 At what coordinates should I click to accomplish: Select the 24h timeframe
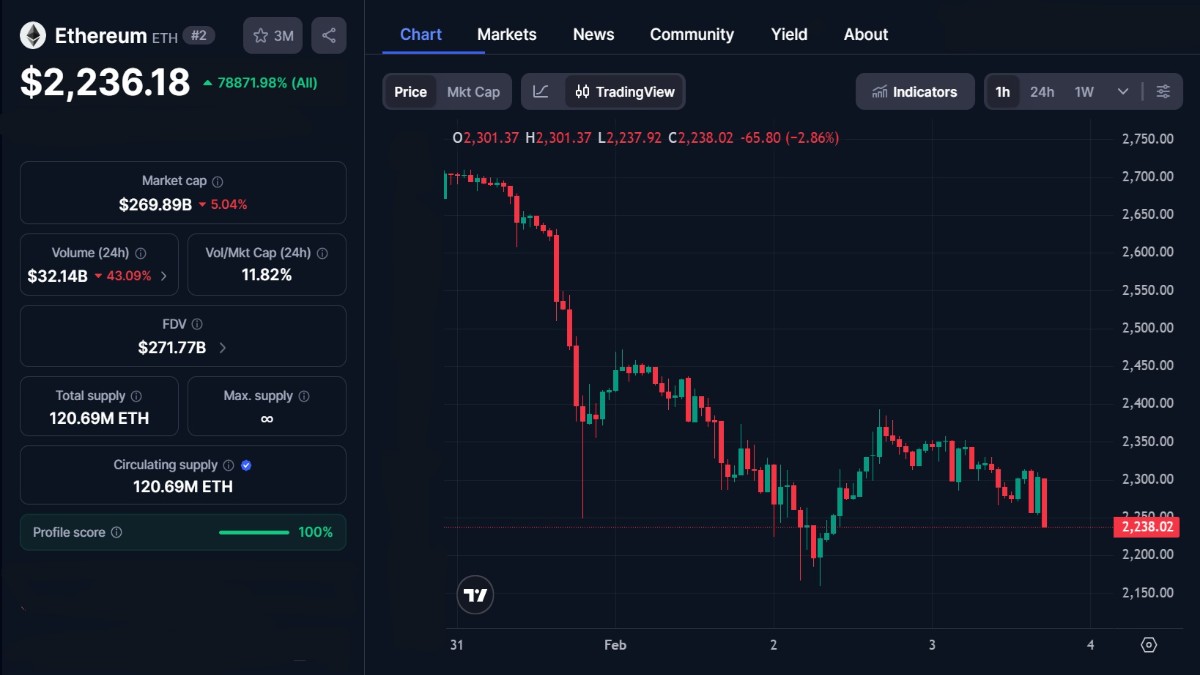1042,91
